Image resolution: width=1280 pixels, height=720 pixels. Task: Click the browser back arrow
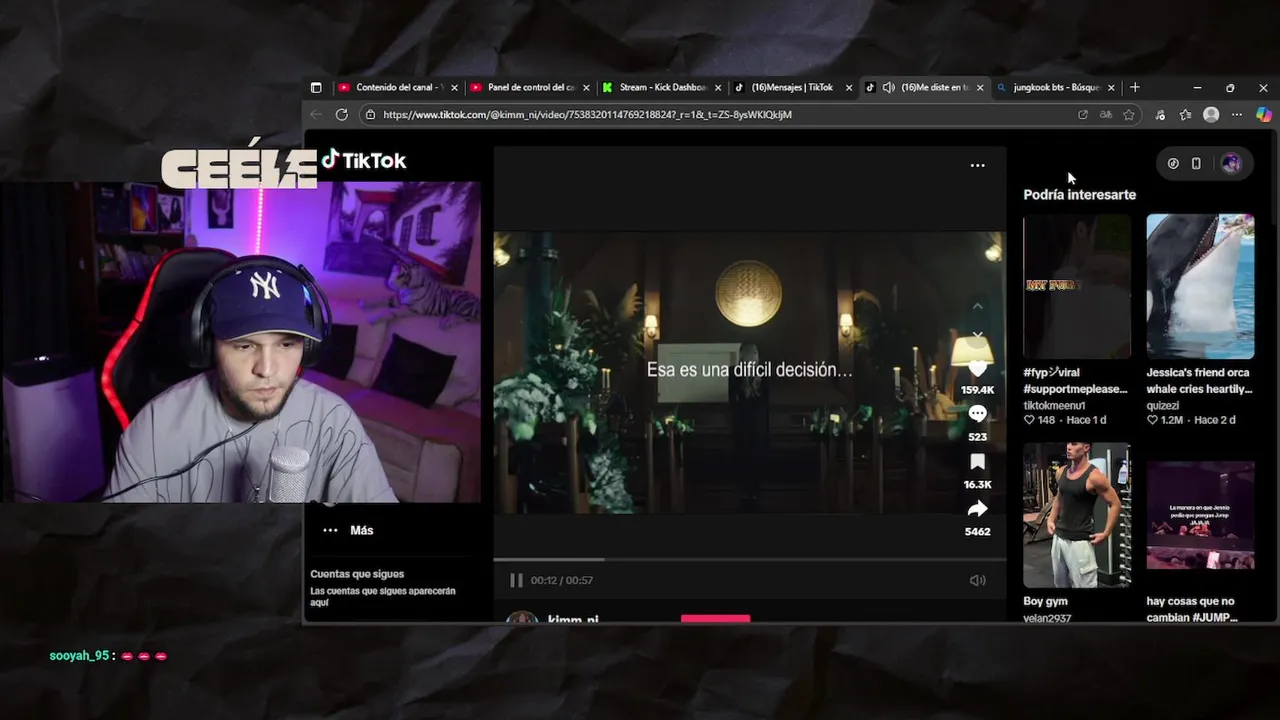pyautogui.click(x=316, y=115)
